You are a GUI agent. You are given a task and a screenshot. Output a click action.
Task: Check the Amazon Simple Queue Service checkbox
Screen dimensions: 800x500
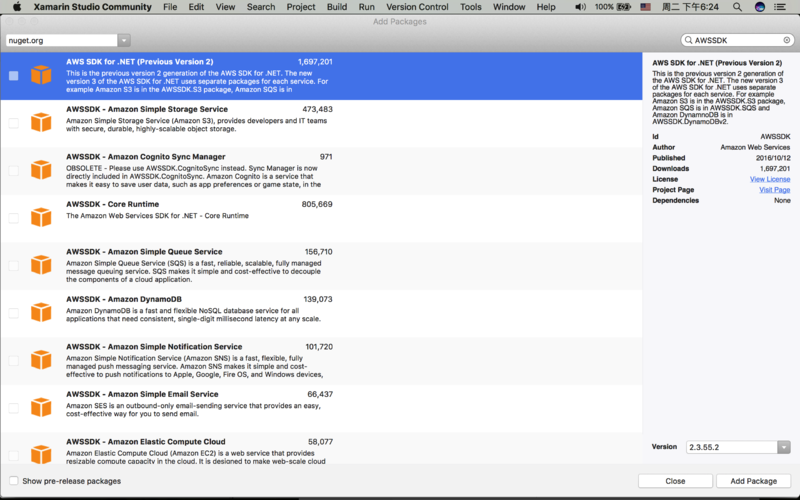[14, 265]
